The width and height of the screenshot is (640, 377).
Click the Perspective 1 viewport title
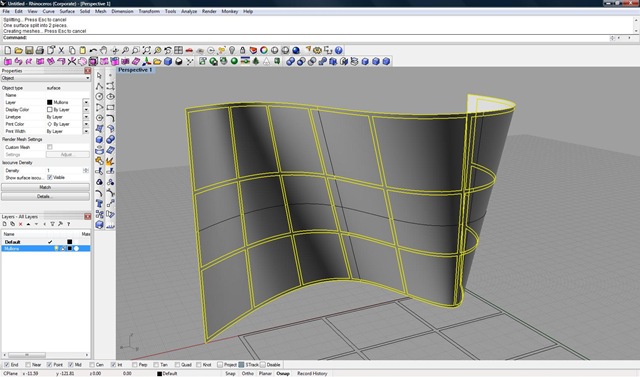tap(135, 70)
